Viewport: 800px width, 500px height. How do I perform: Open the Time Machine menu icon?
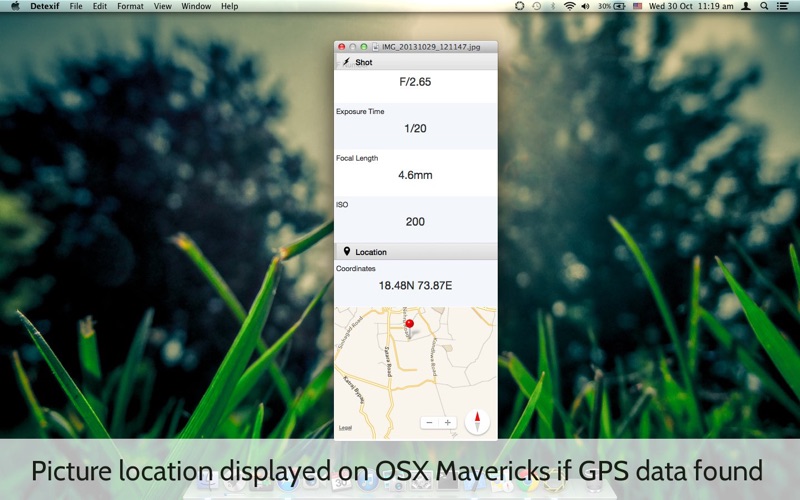click(x=536, y=6)
